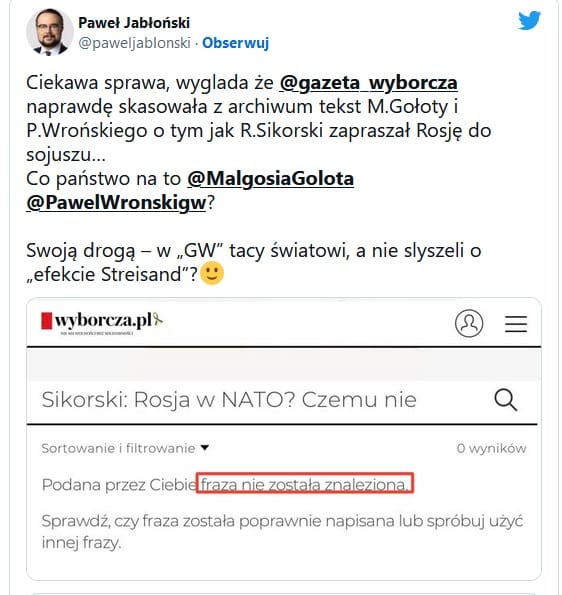The height and width of the screenshot is (595, 562).
Task: Open the @gazeta_wyborcza mention
Action: [x=368, y=83]
